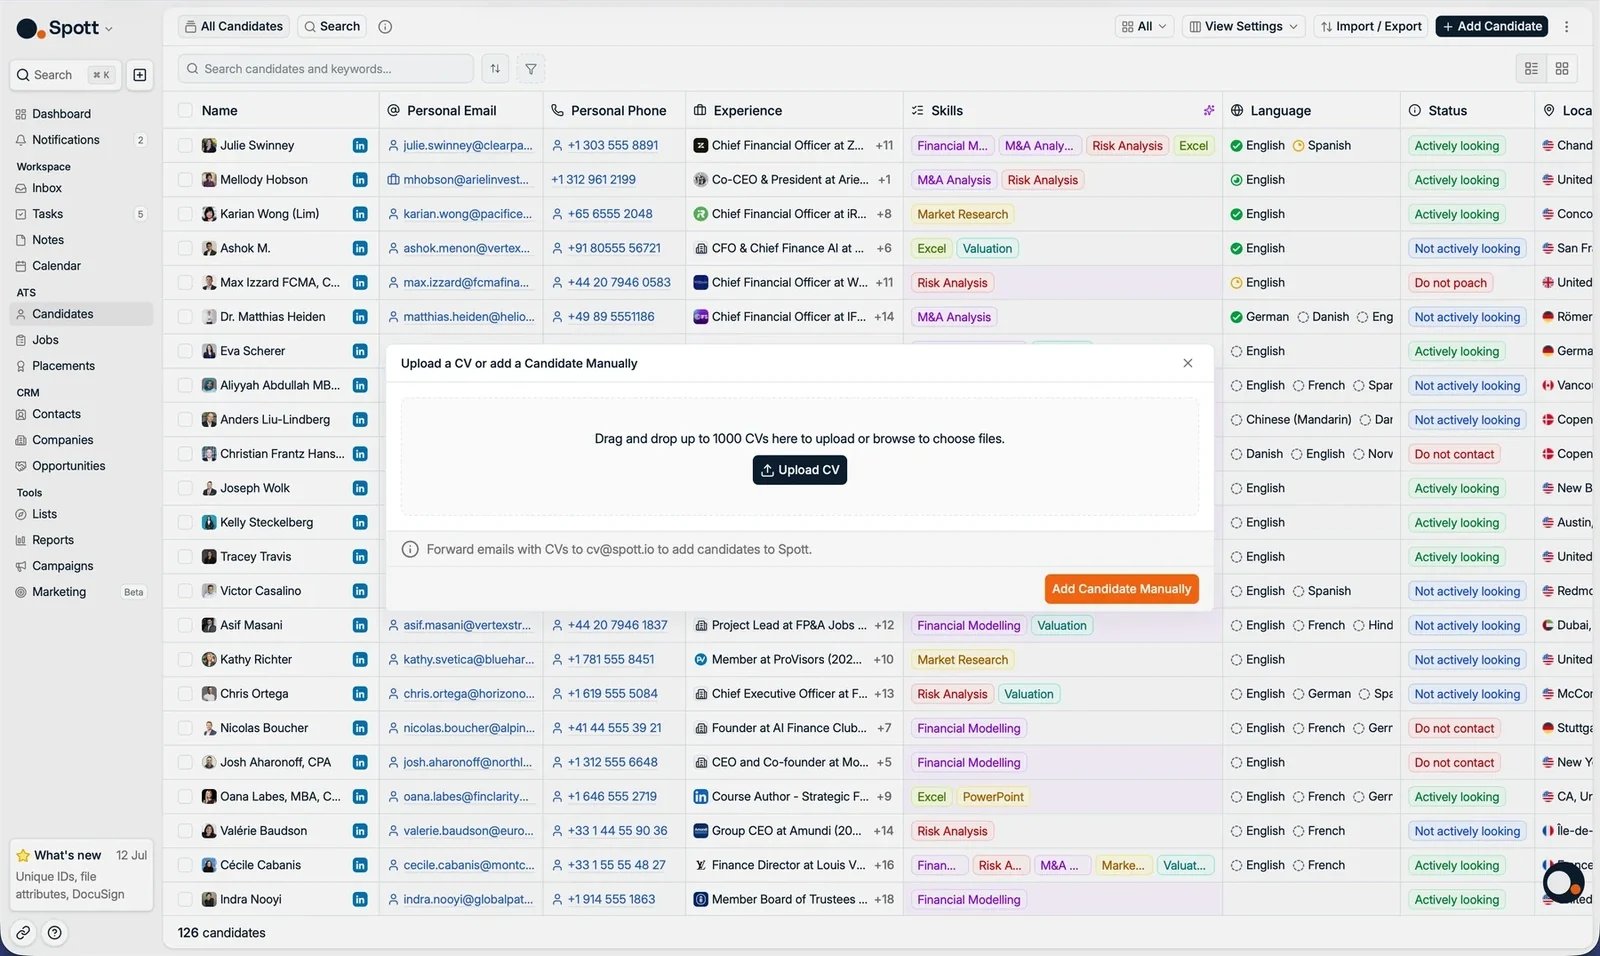
Task: Expand the Spott workspace dropdown
Action: (66, 28)
